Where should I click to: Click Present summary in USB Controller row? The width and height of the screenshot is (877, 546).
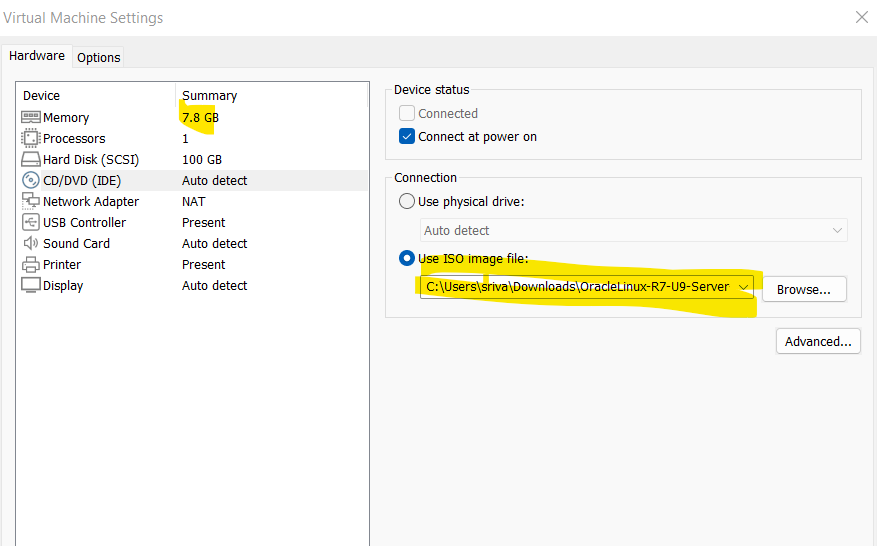pyautogui.click(x=203, y=222)
